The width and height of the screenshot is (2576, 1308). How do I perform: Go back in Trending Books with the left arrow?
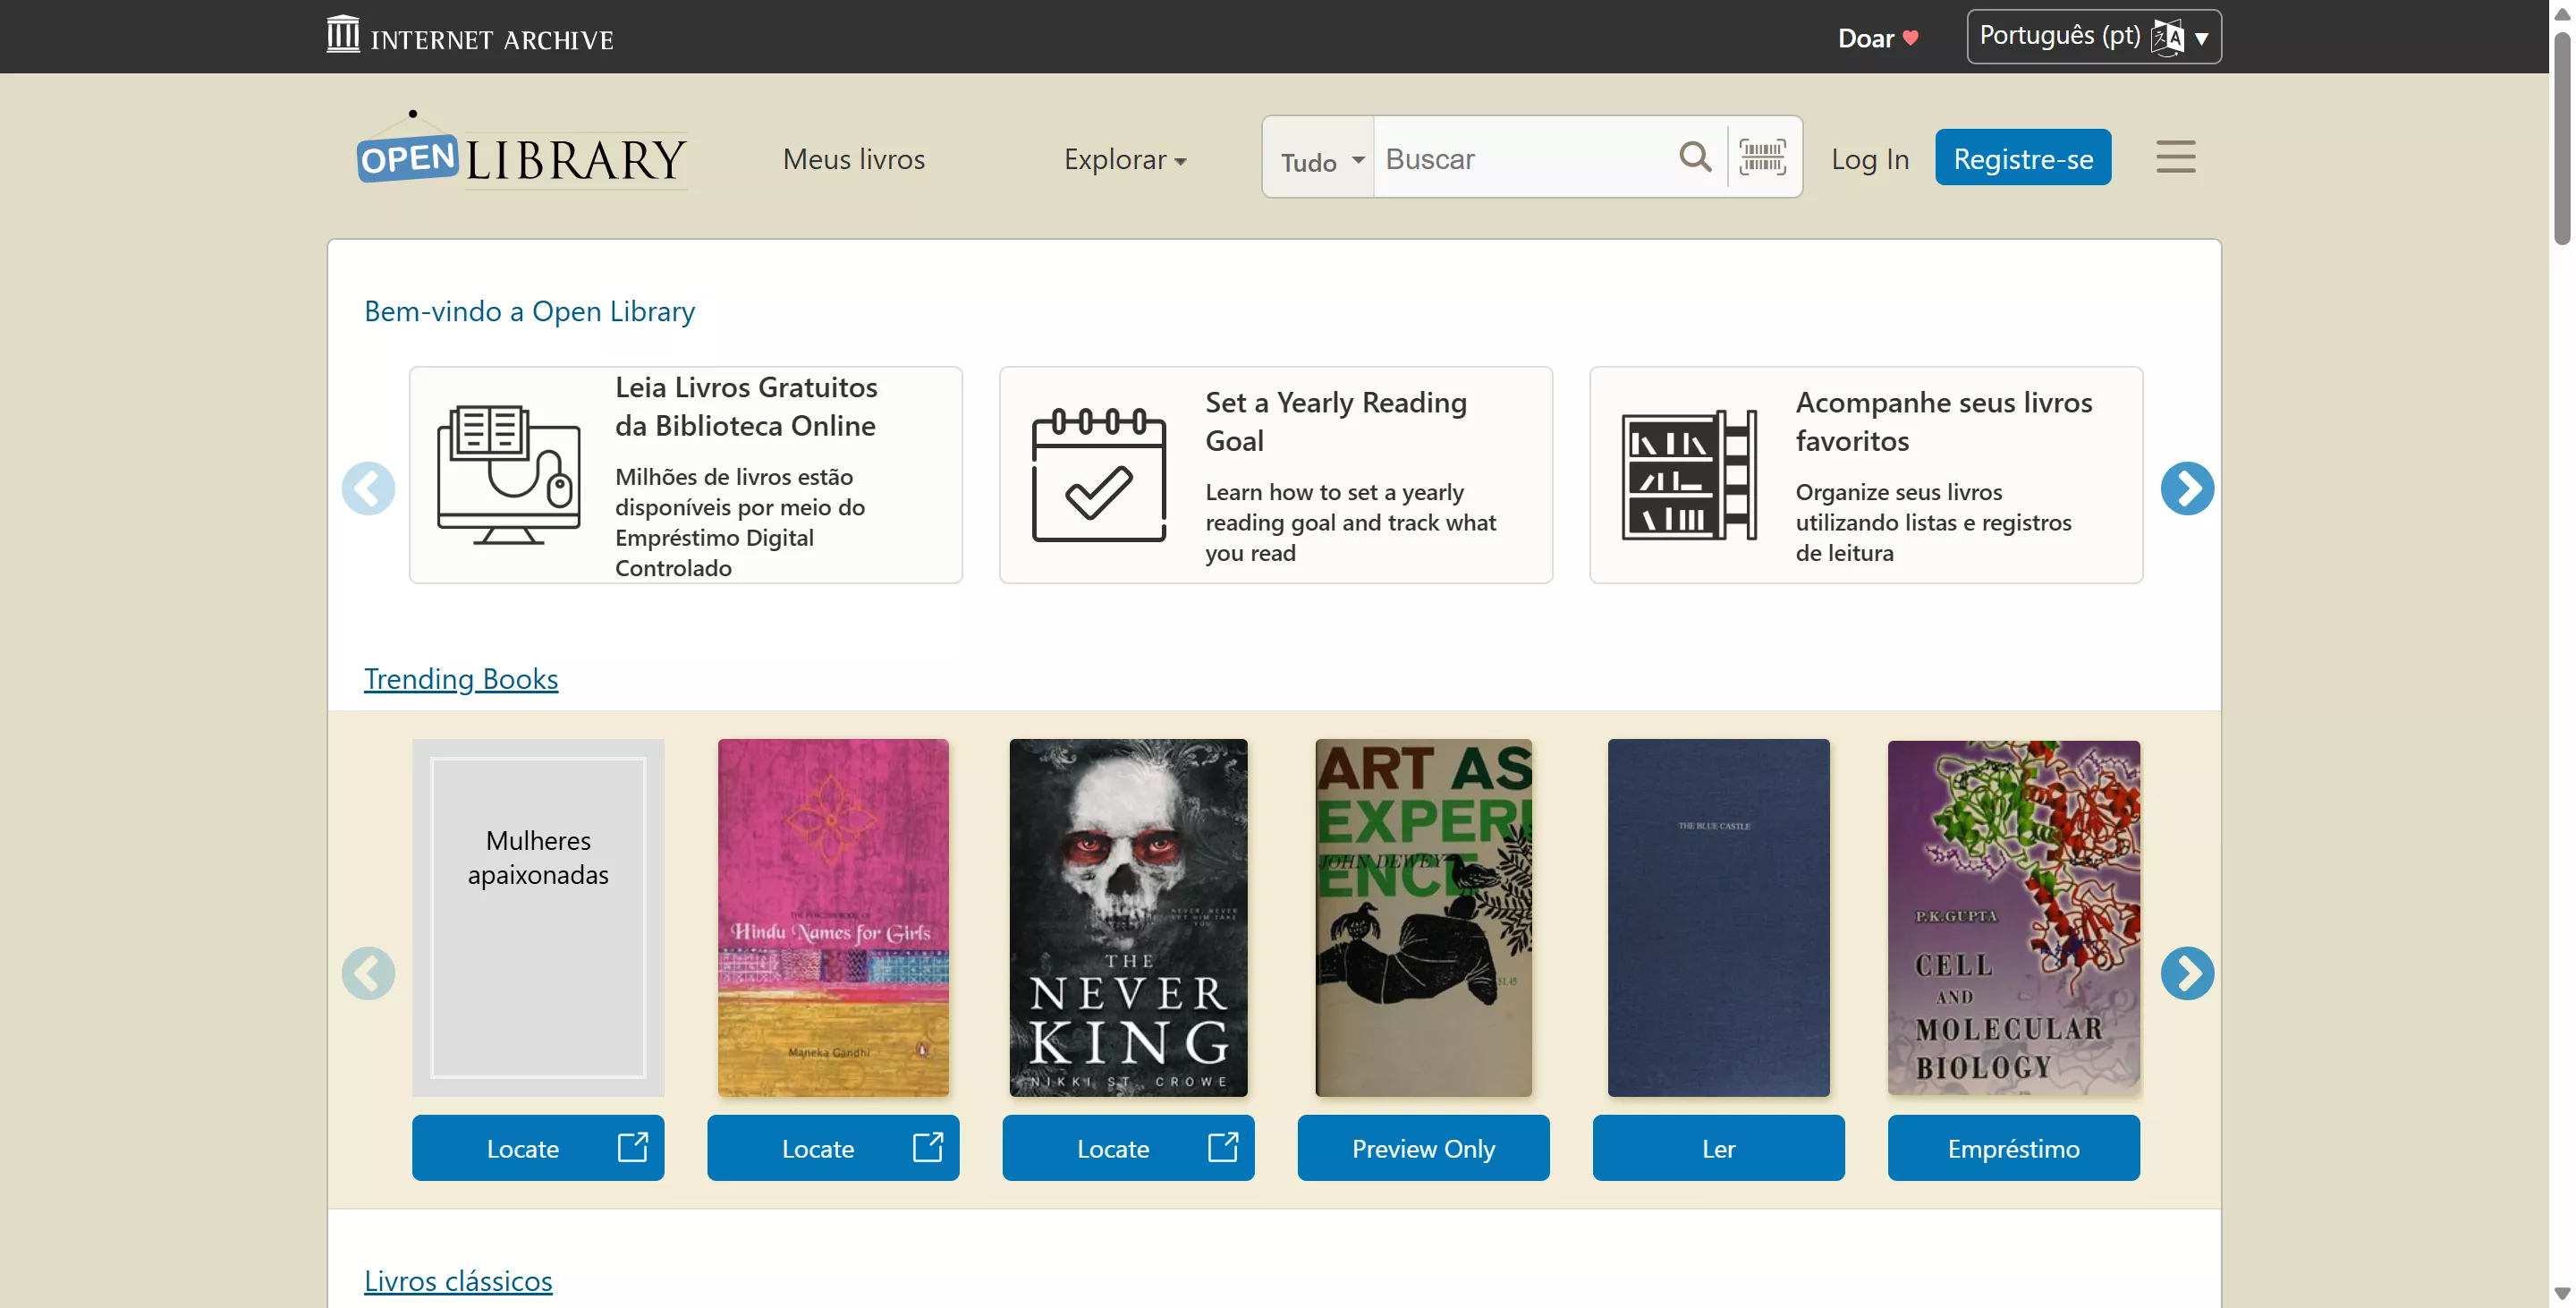coord(368,973)
